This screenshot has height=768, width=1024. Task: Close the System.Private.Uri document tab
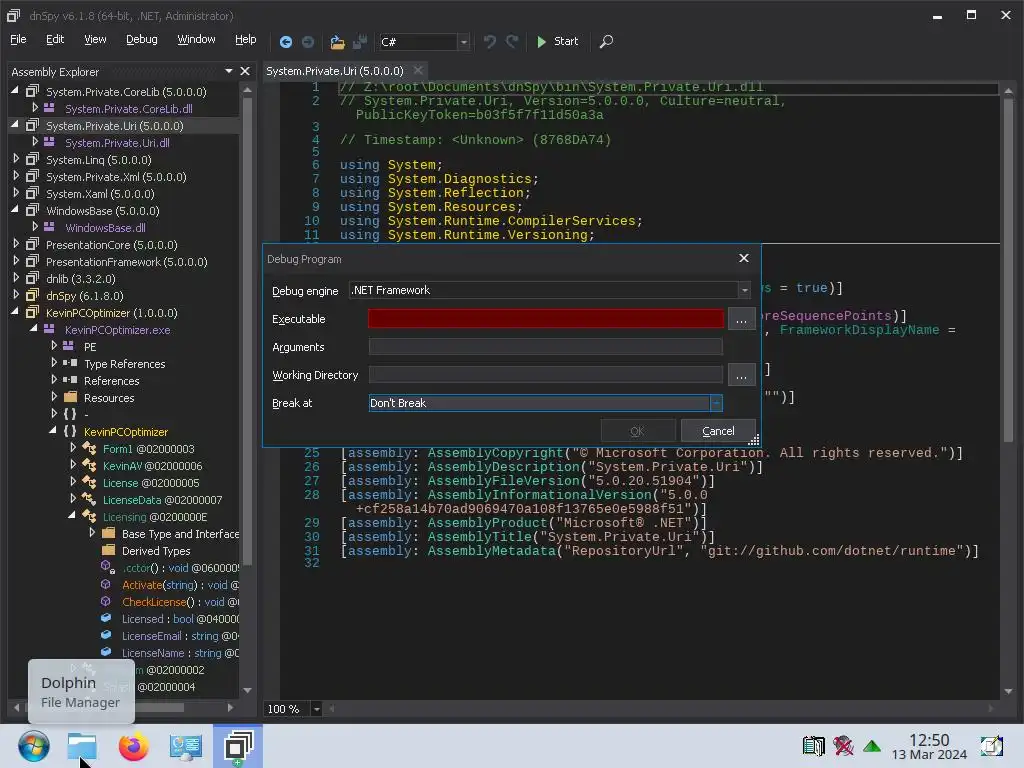pyautogui.click(x=418, y=70)
